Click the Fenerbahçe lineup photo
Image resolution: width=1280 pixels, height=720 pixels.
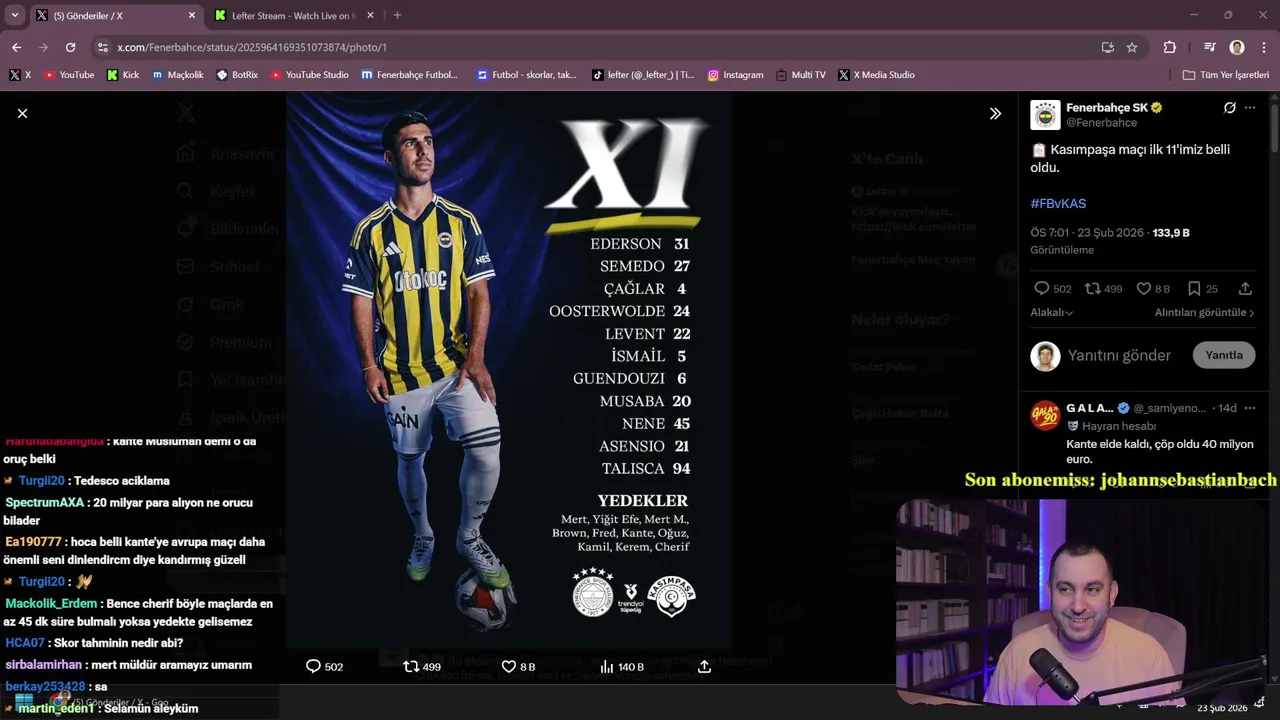[508, 370]
